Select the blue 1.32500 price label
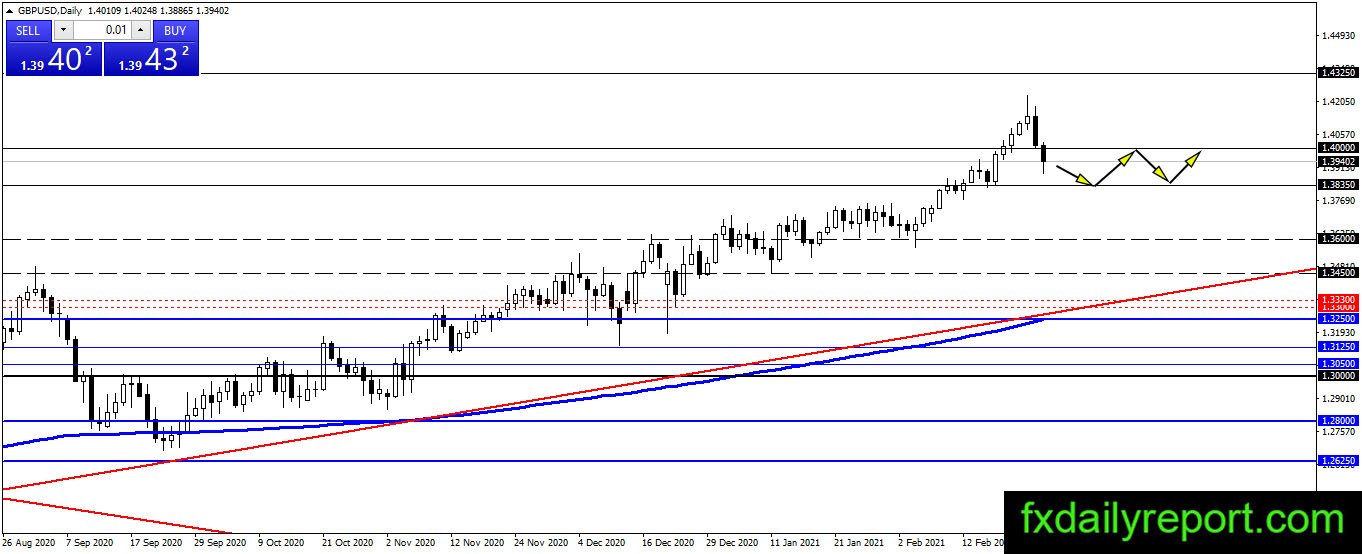 pos(1338,318)
